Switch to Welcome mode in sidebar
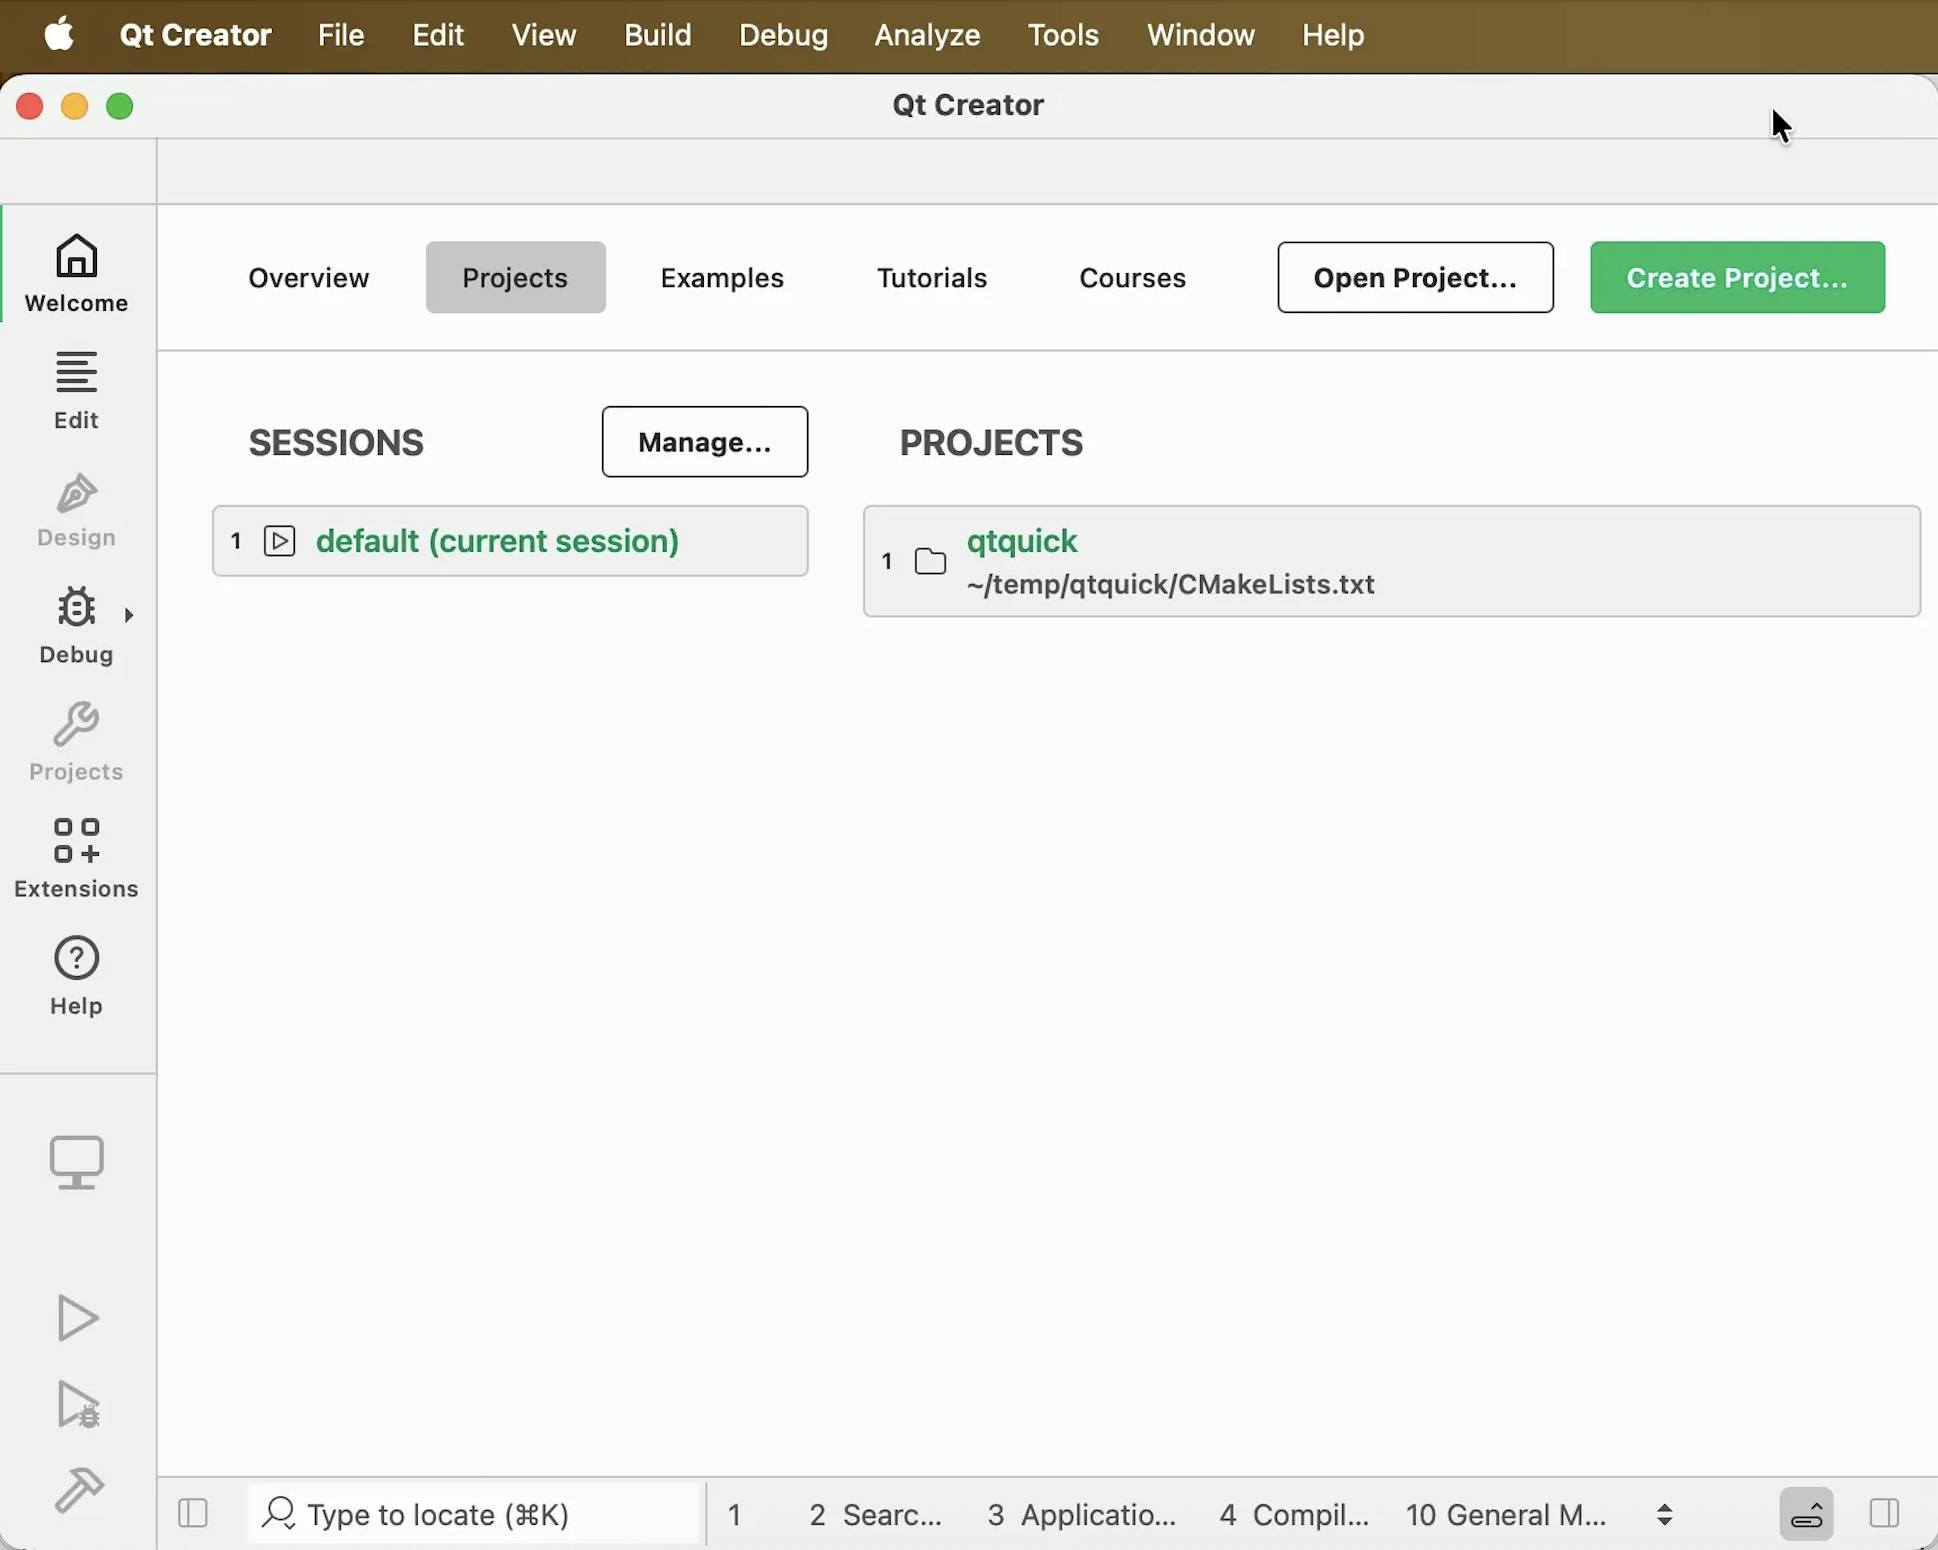This screenshot has width=1938, height=1550. click(77, 274)
